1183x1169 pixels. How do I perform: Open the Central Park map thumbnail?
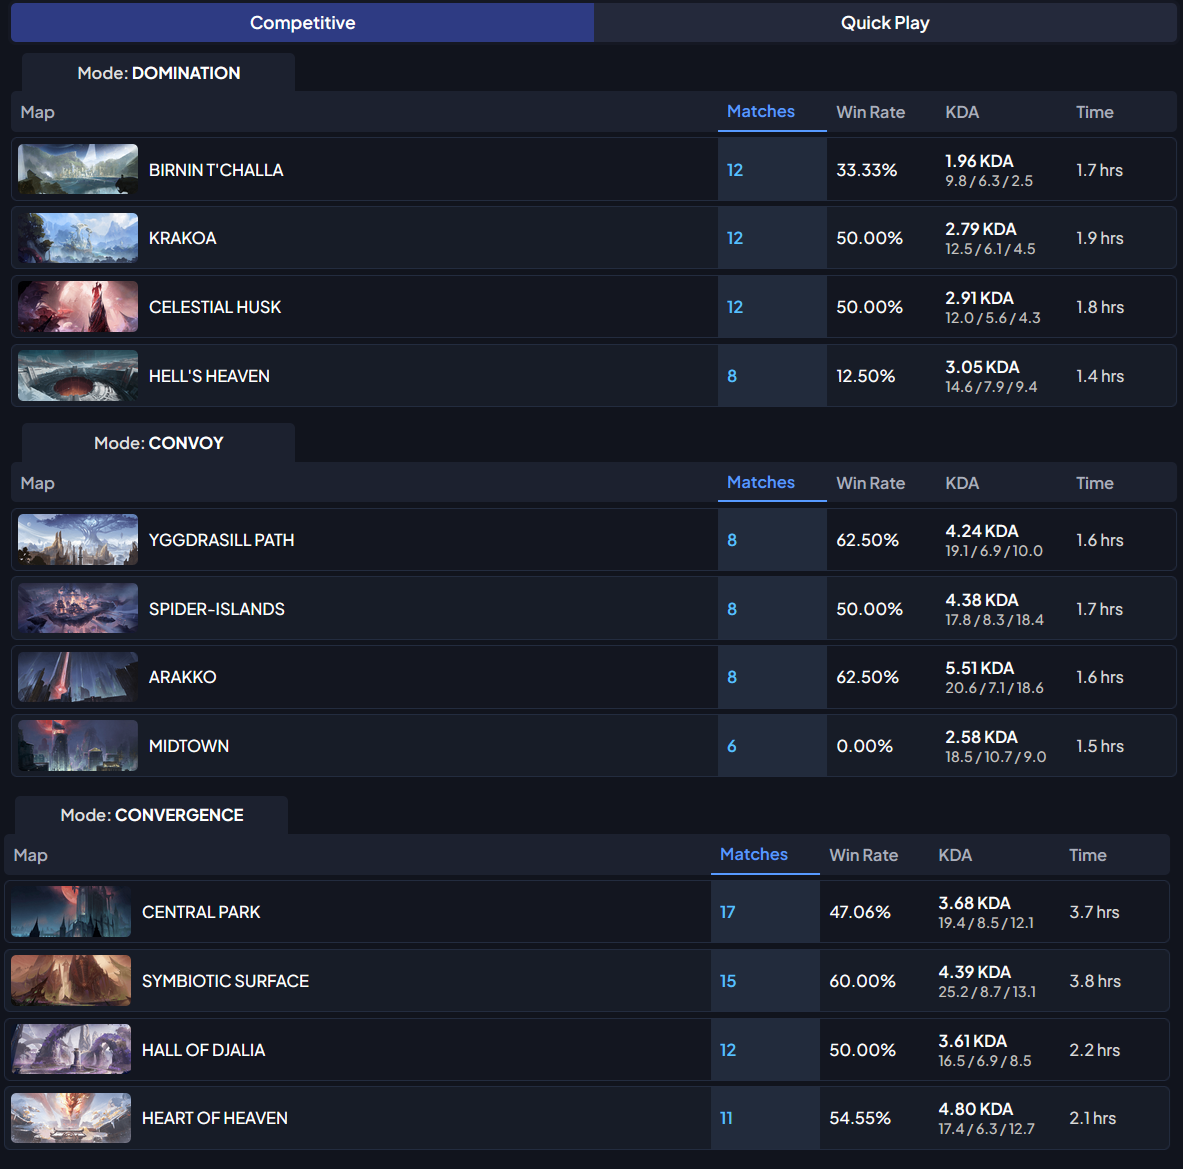point(71,912)
